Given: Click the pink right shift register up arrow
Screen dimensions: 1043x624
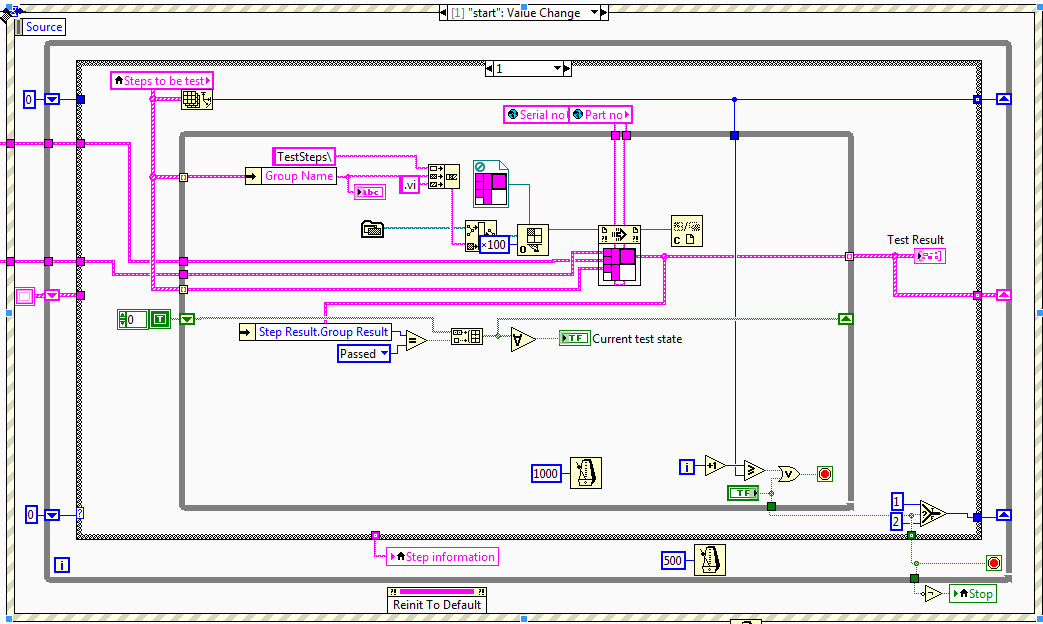Looking at the screenshot, I should point(1004,295).
